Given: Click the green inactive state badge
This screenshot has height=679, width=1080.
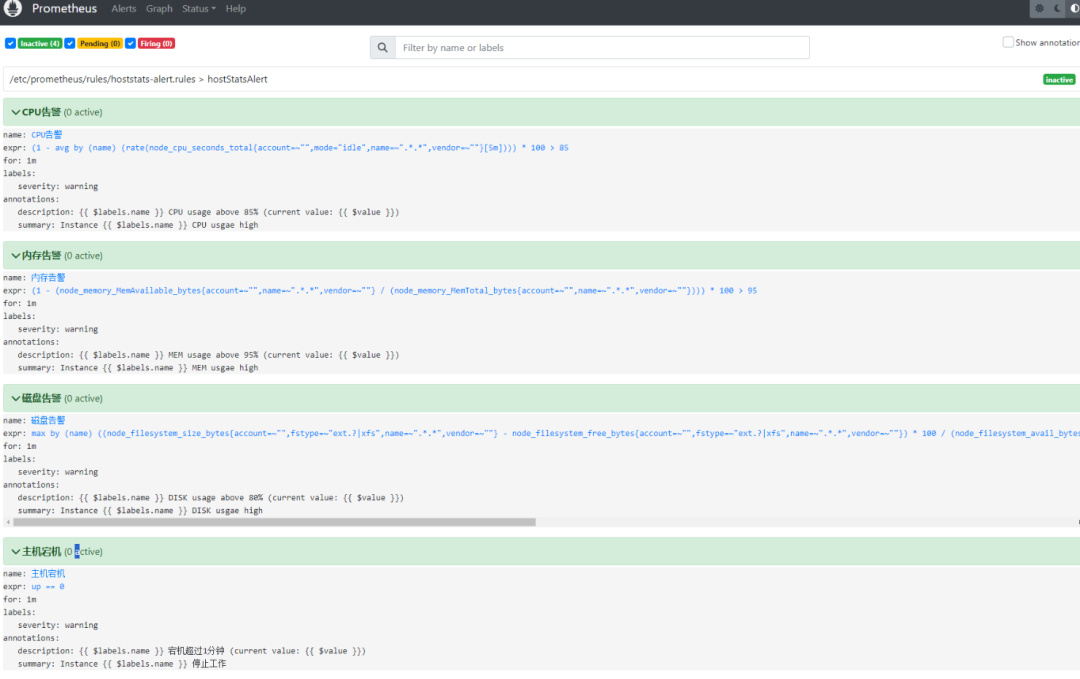Looking at the screenshot, I should 1059,78.
